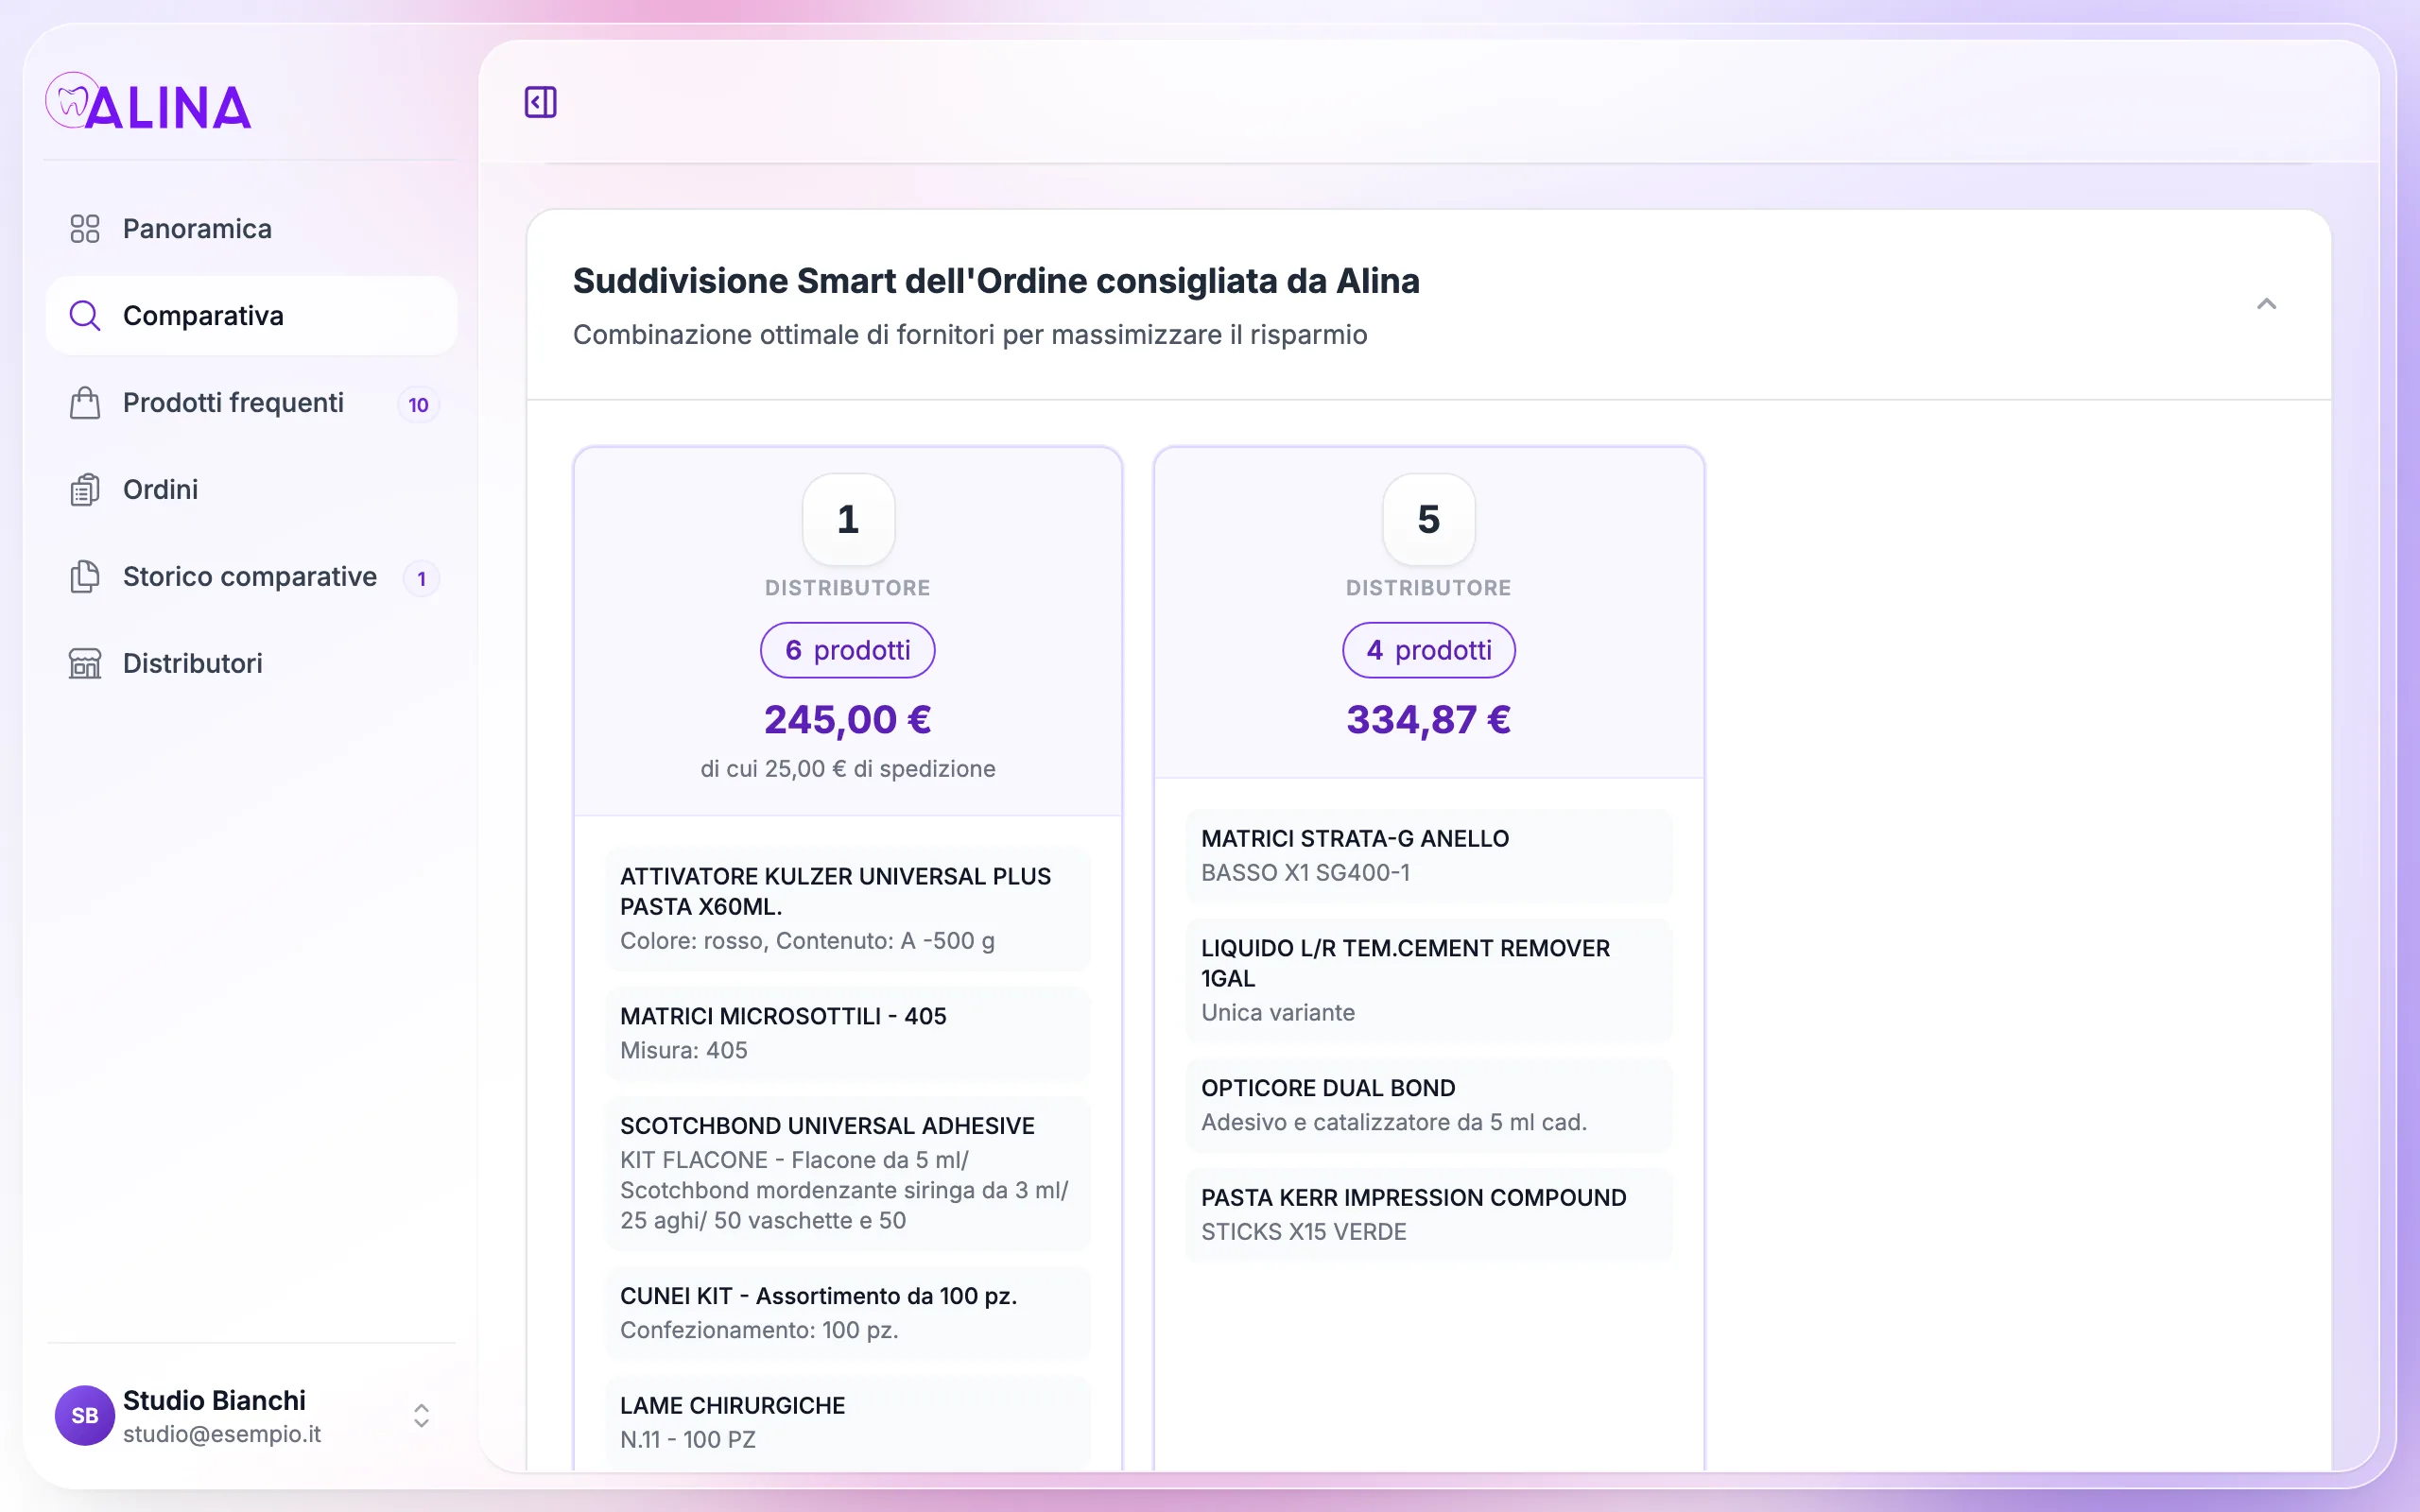Screen dimensions: 2420x1512
Task: Click the 'Combinazione ottimale di fornitori' subtitle
Action: point(970,335)
